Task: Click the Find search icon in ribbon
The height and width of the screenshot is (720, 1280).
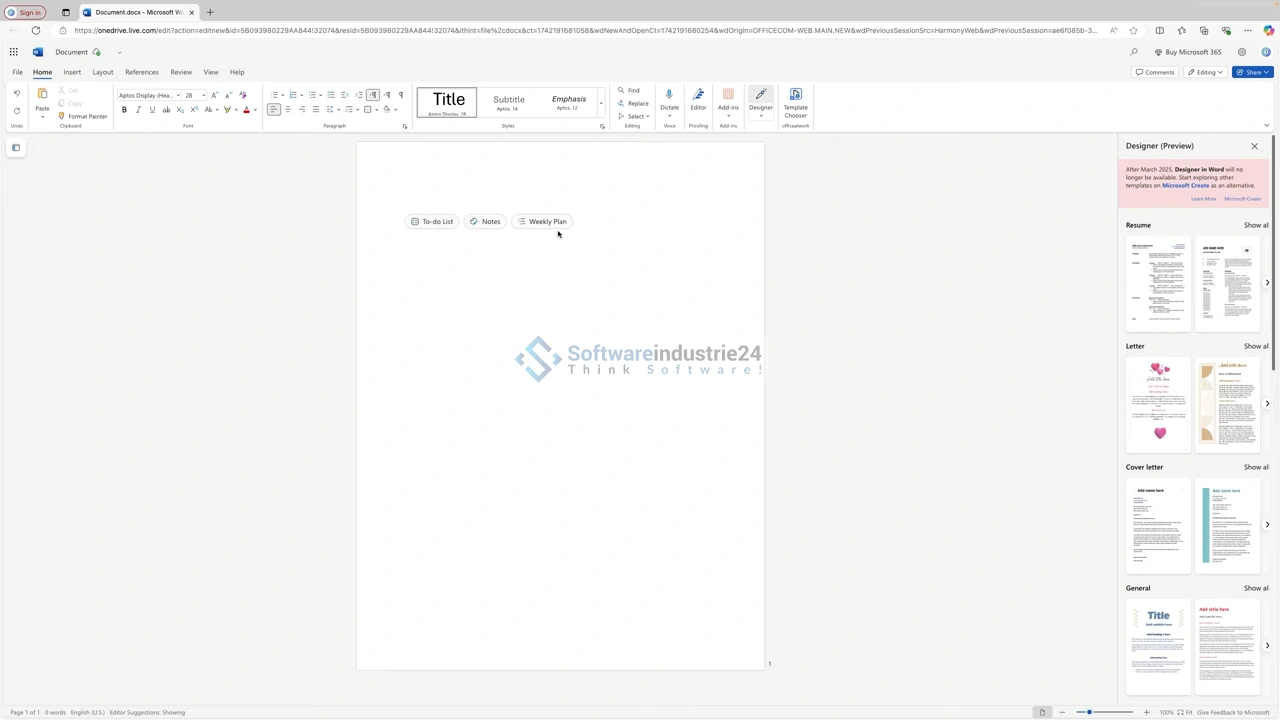Action: click(x=621, y=90)
